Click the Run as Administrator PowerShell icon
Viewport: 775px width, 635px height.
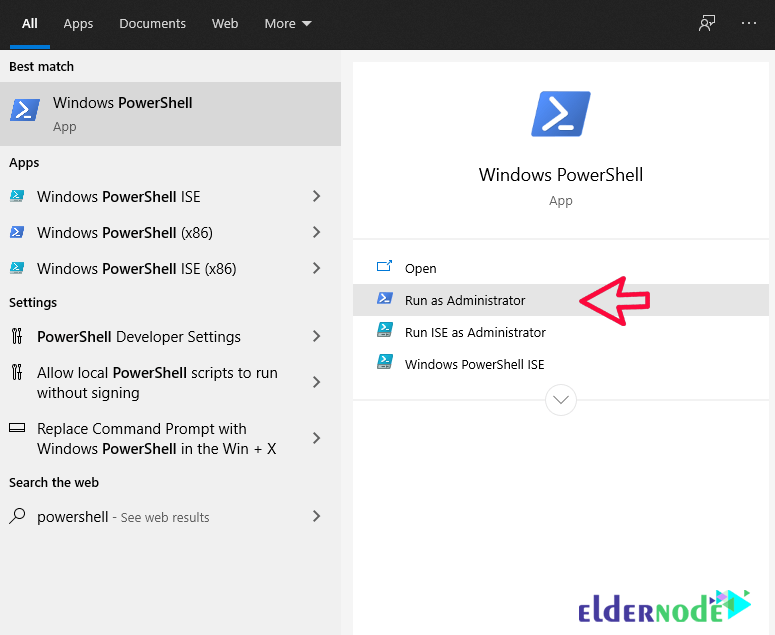pyautogui.click(x=385, y=298)
